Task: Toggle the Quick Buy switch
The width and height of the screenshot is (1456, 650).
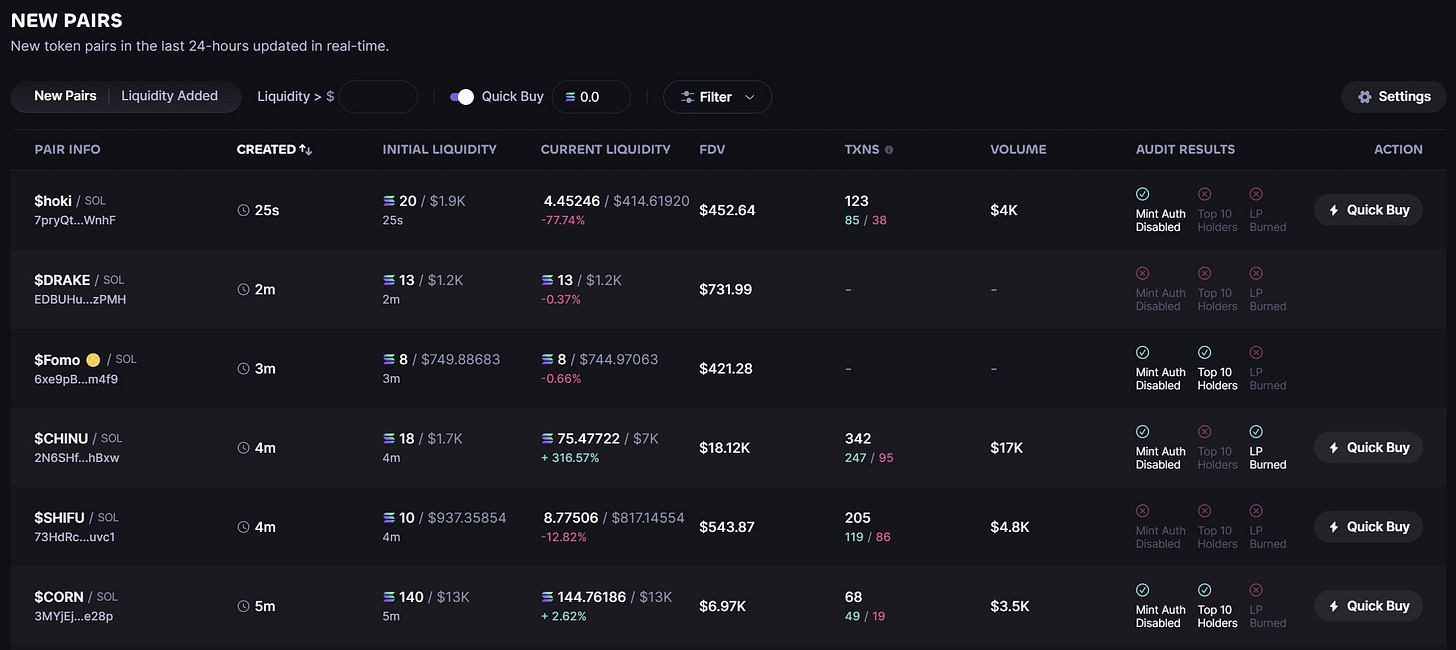Action: pyautogui.click(x=462, y=97)
